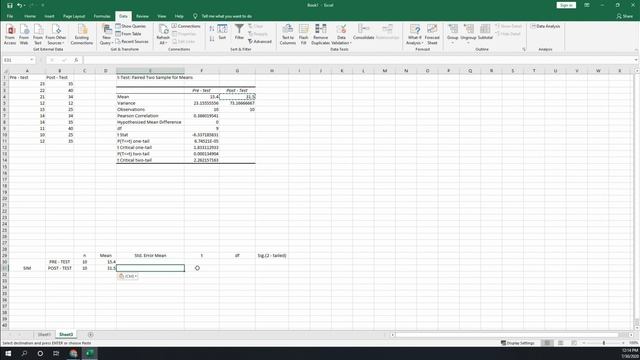Image resolution: width=640 pixels, height=360 pixels.
Task: Open the Paste Options (Ctrl) button
Action: [128, 276]
